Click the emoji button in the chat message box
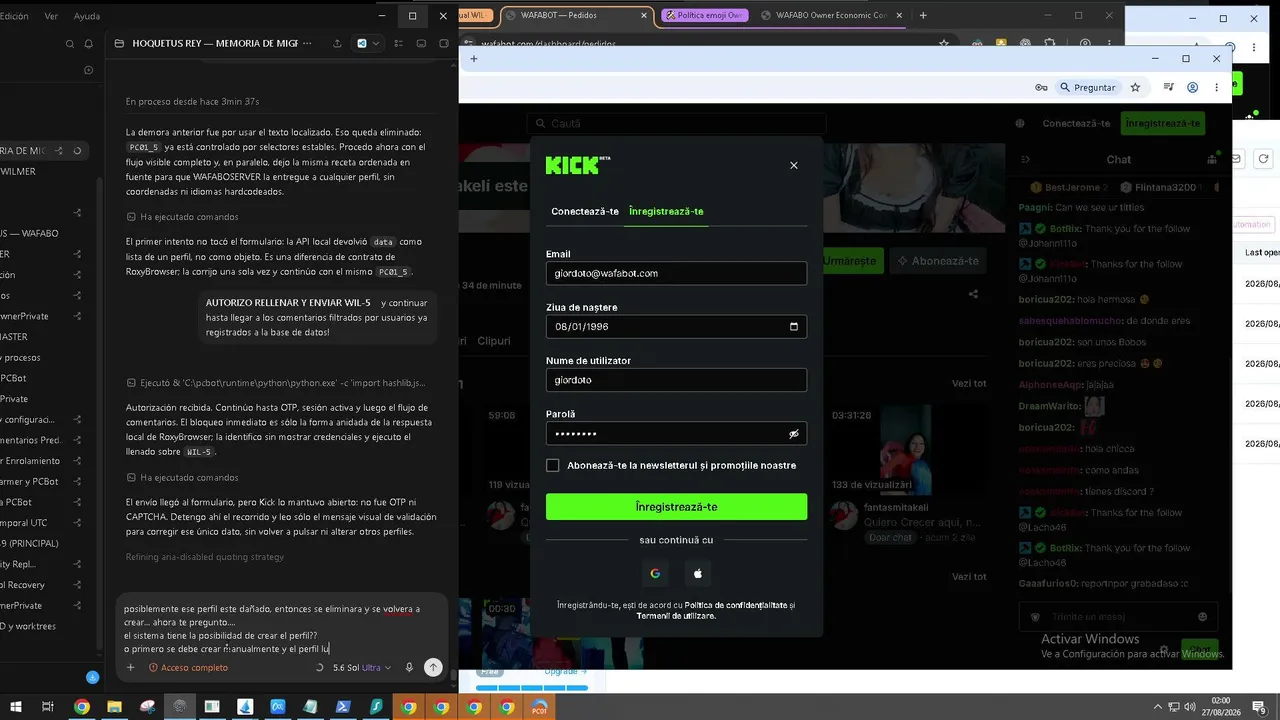 tap(1202, 617)
